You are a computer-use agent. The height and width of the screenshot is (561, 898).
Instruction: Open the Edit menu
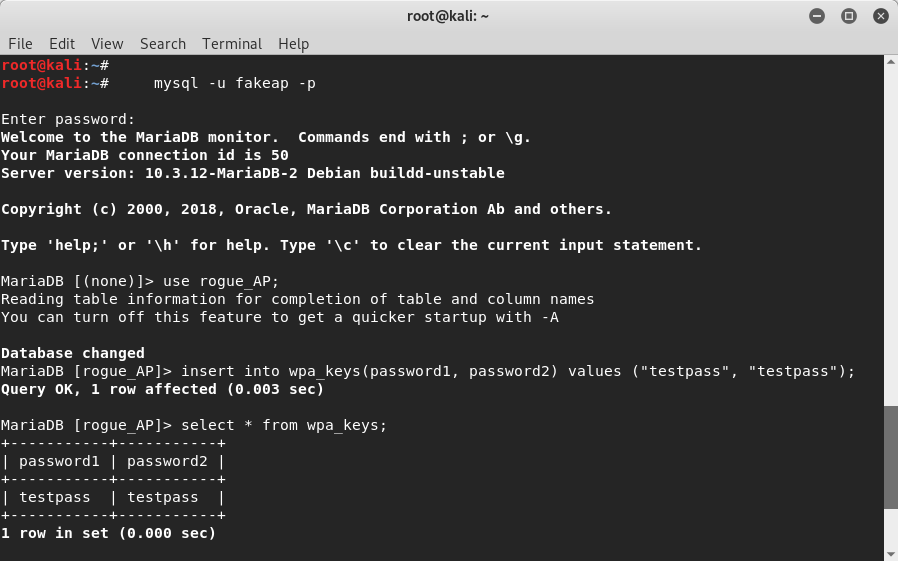tap(62, 44)
